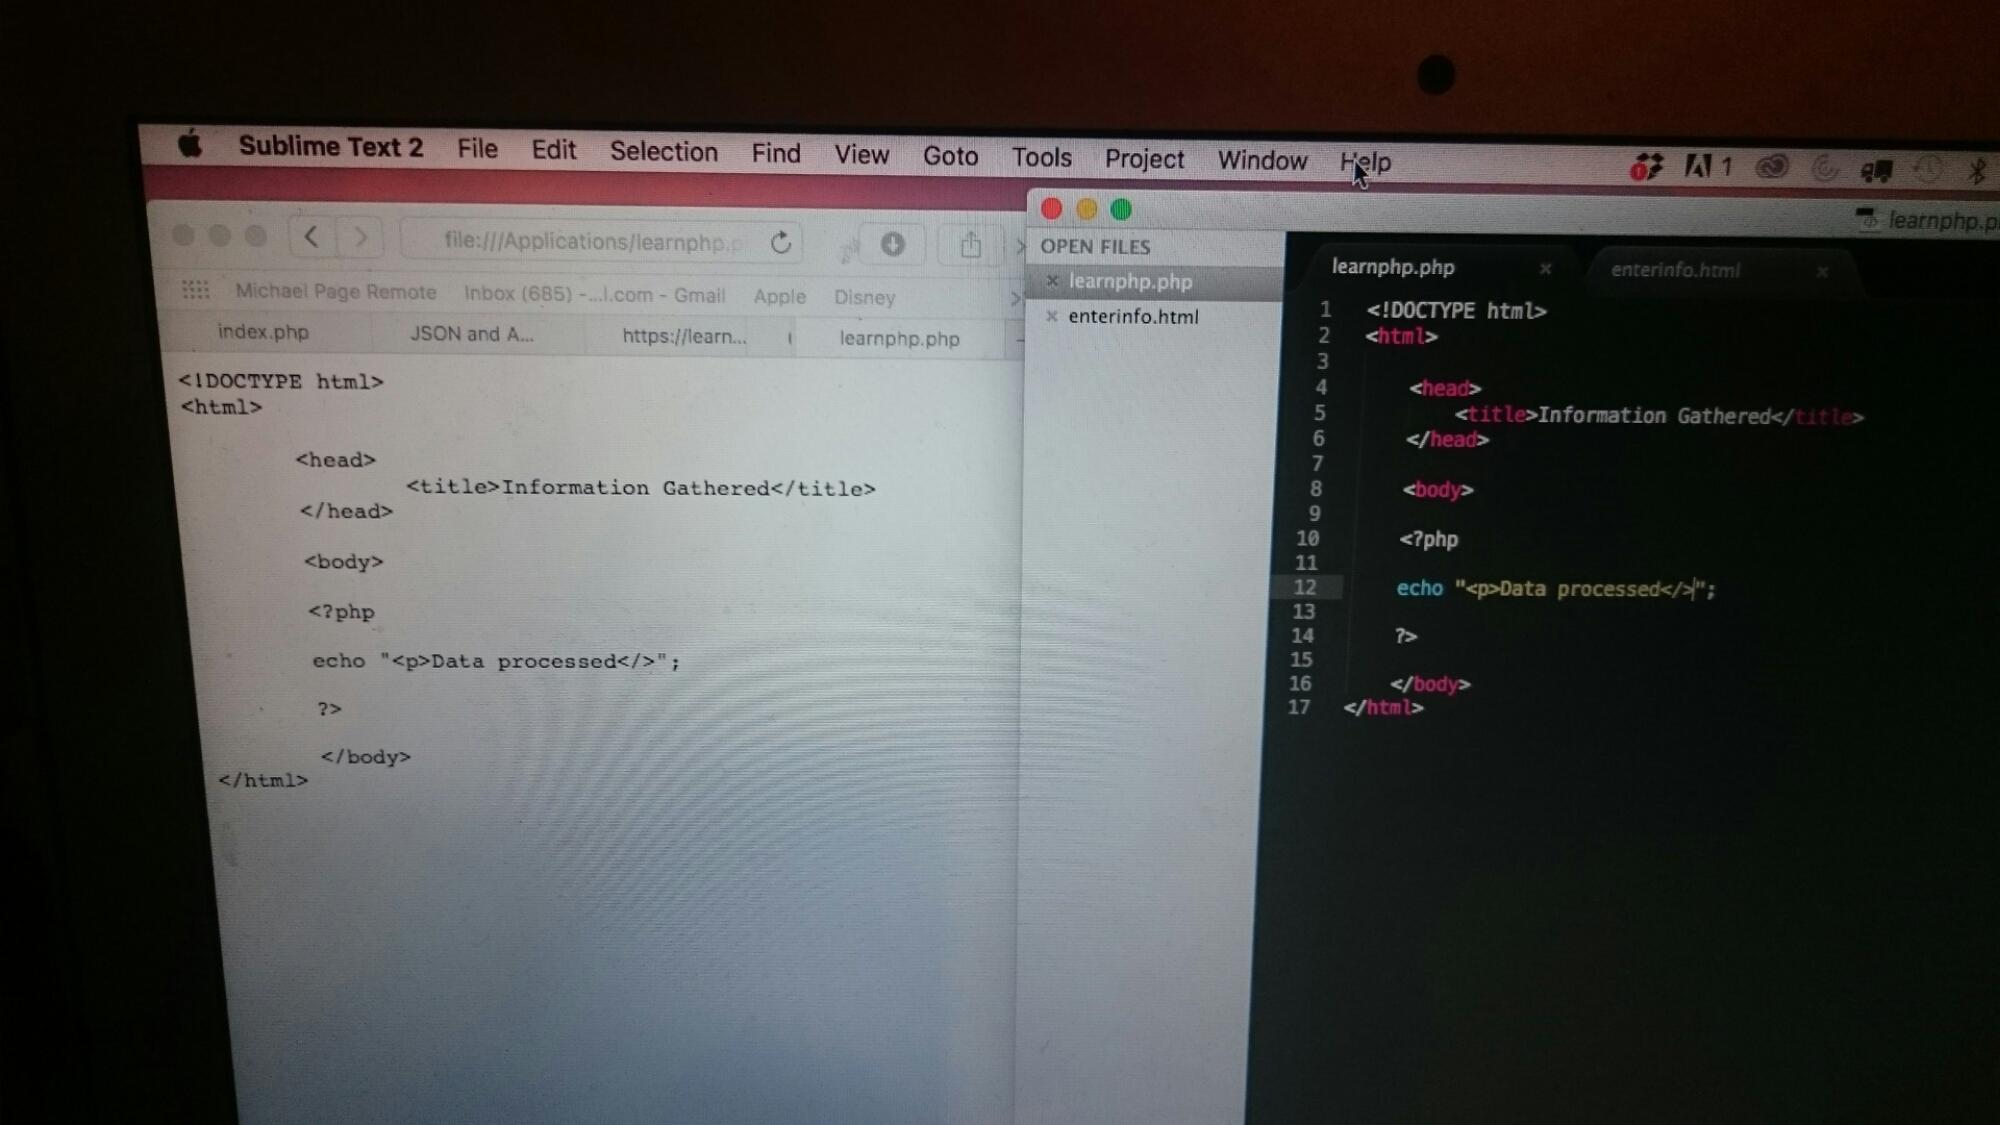Open the Tools menu
This screenshot has height=1125, width=2000.
pos(1041,158)
